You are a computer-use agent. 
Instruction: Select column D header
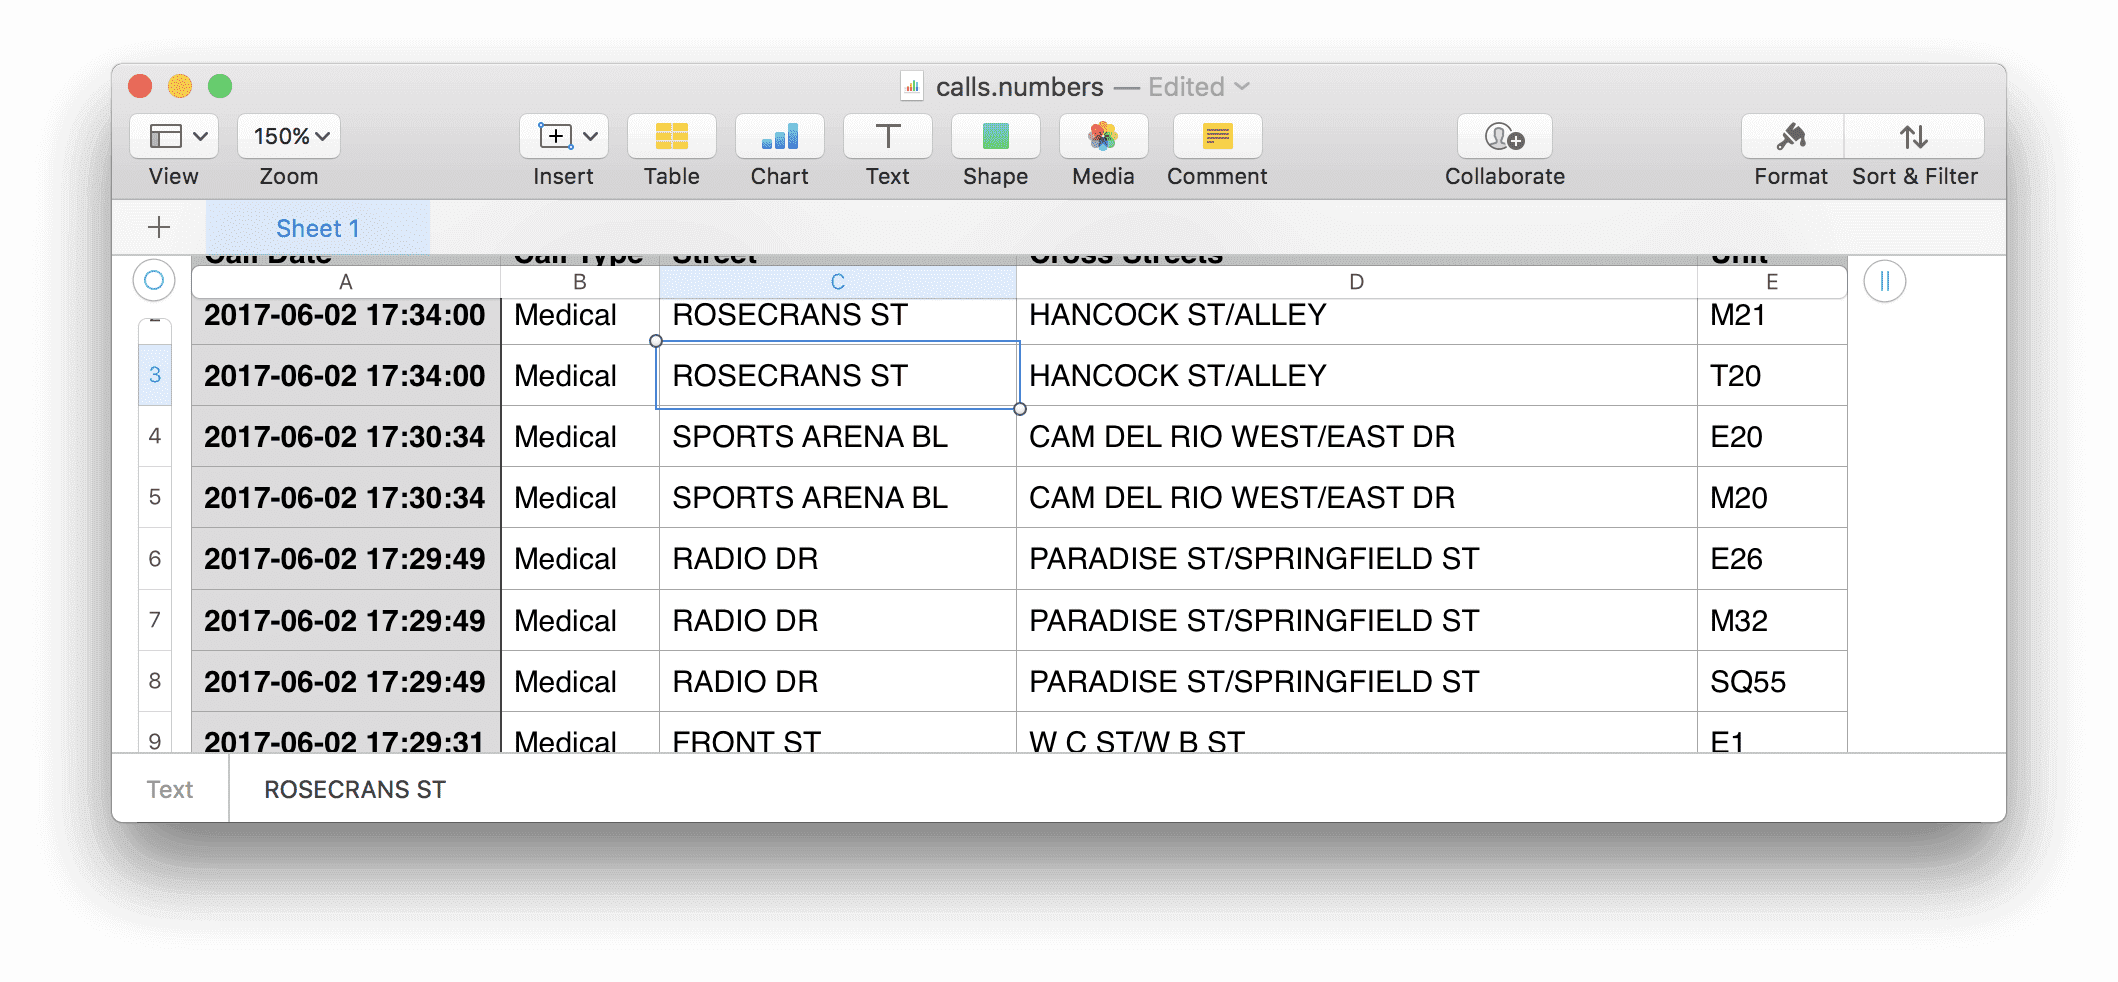coord(1356,282)
